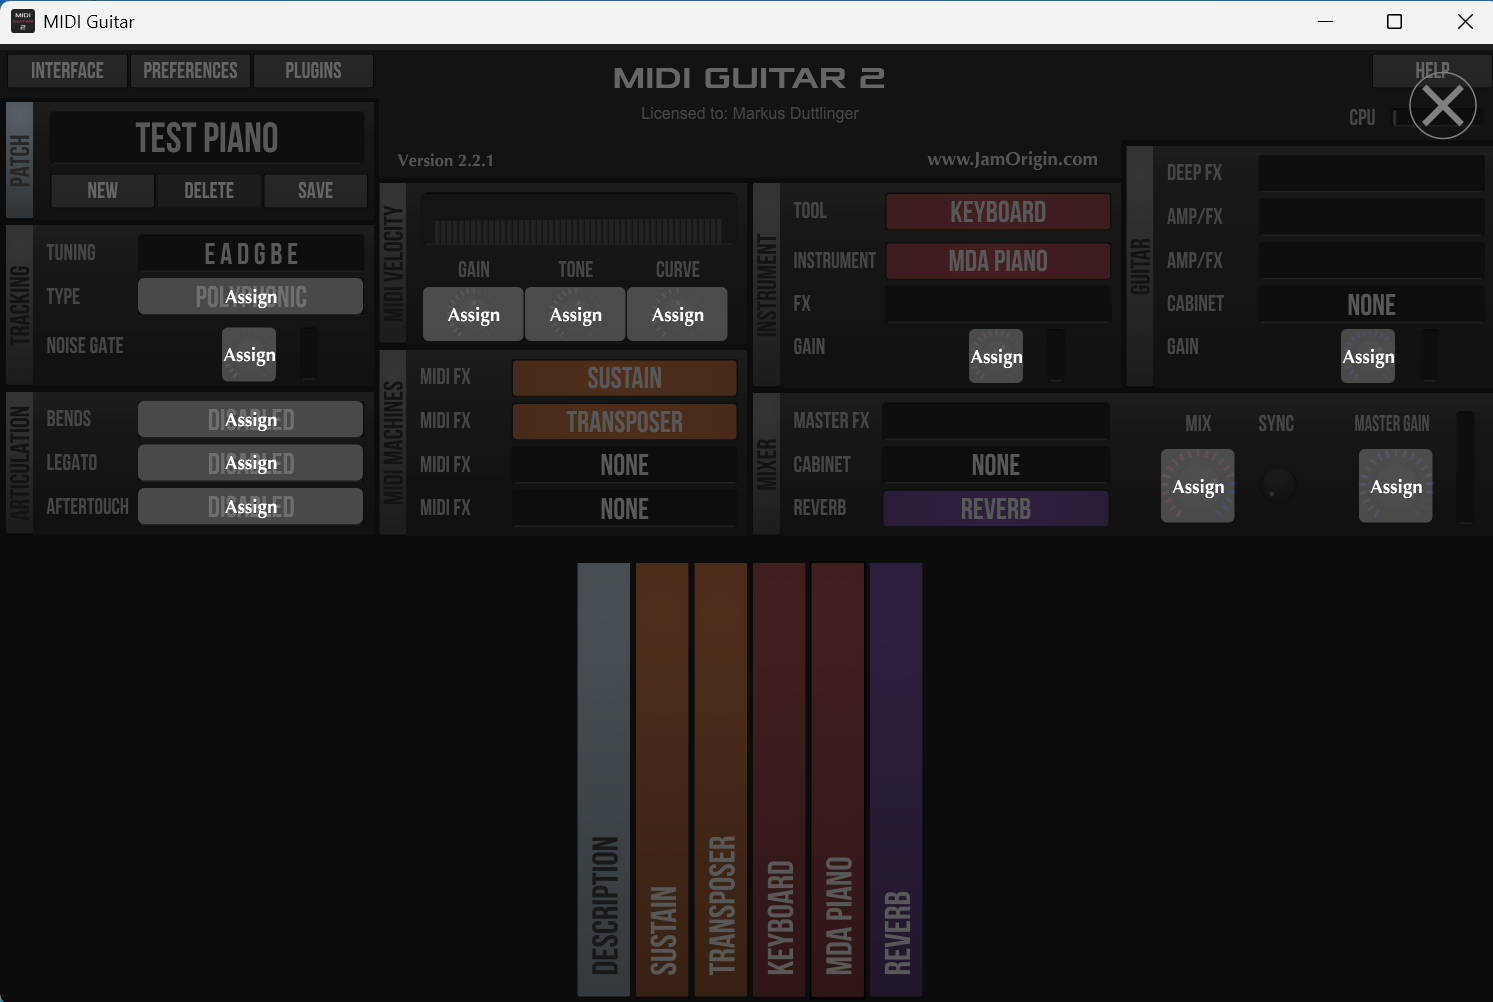Click the MASTER GAIN level meter
Viewport: 1493px width, 1002px height.
[x=1465, y=467]
